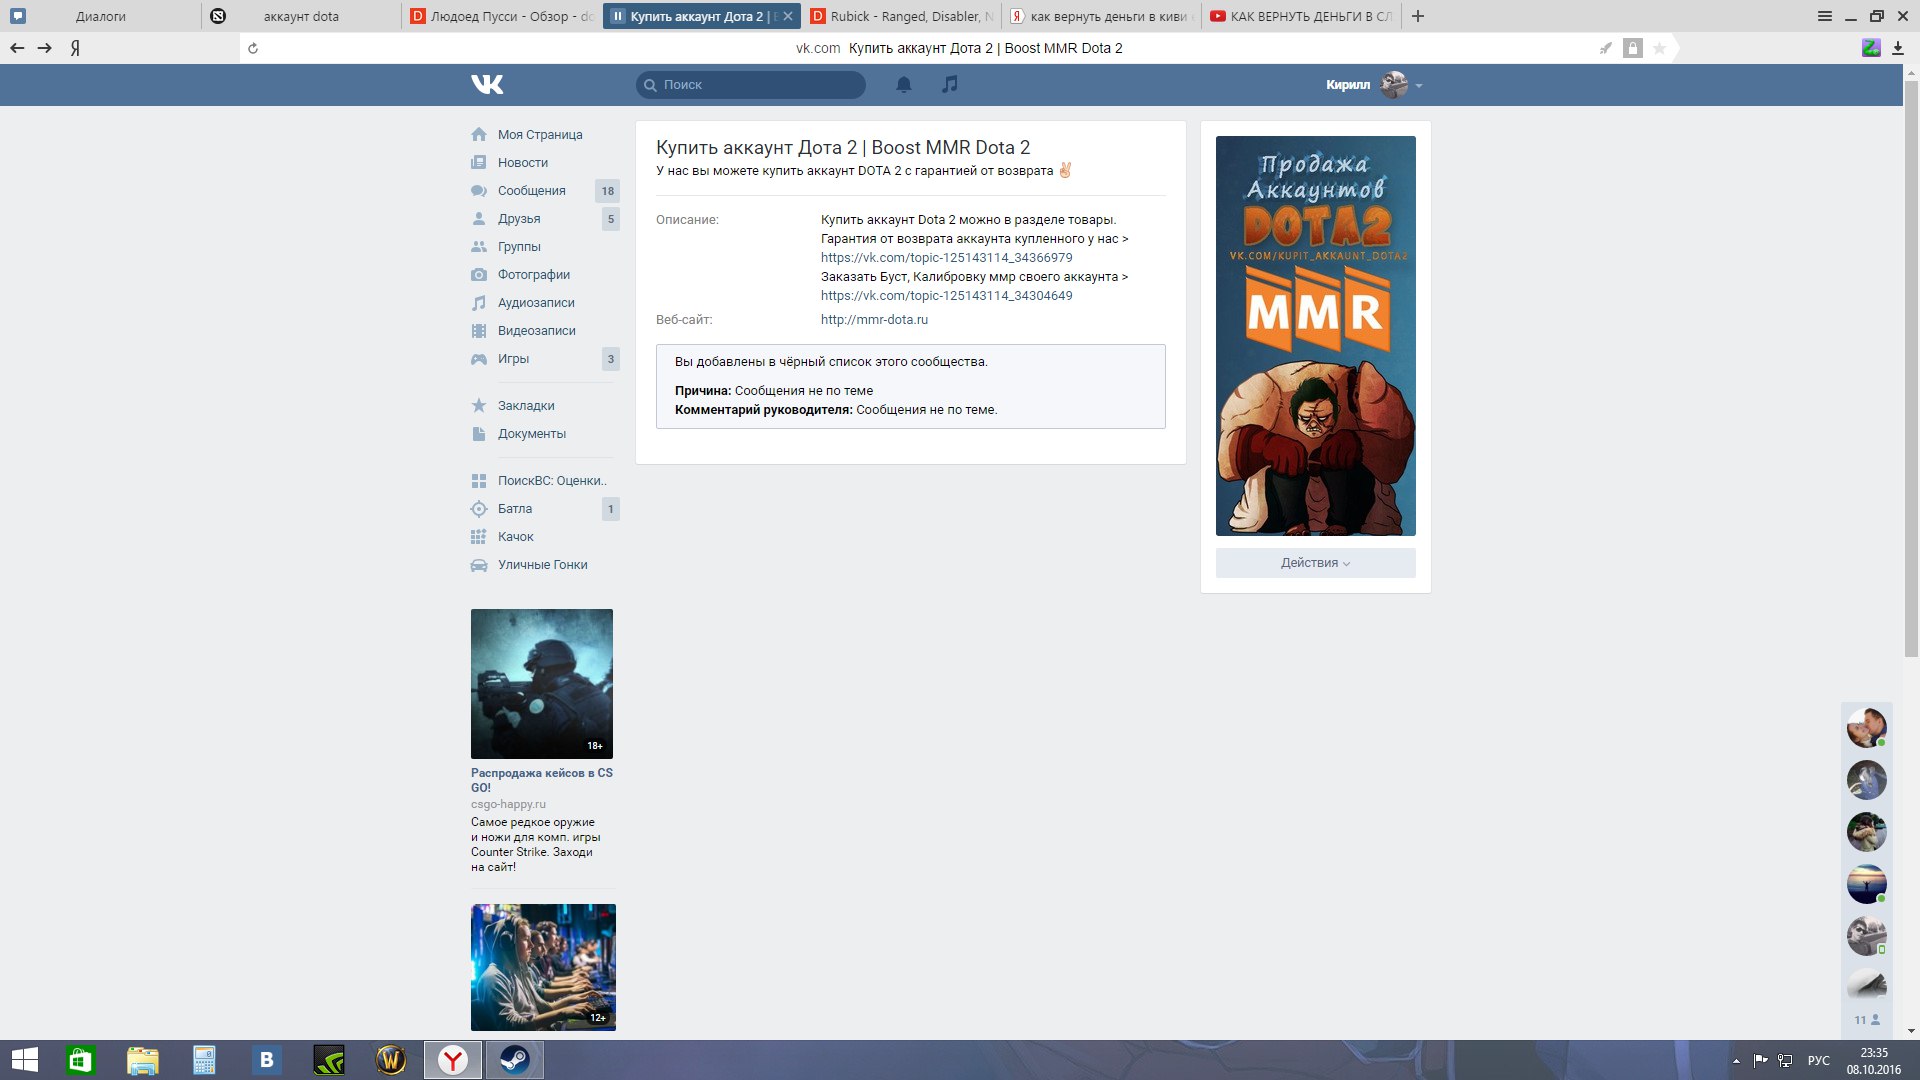Screen dimensions: 1920x1080
Task: Switch to аккаунт dota tab
Action: (x=301, y=16)
